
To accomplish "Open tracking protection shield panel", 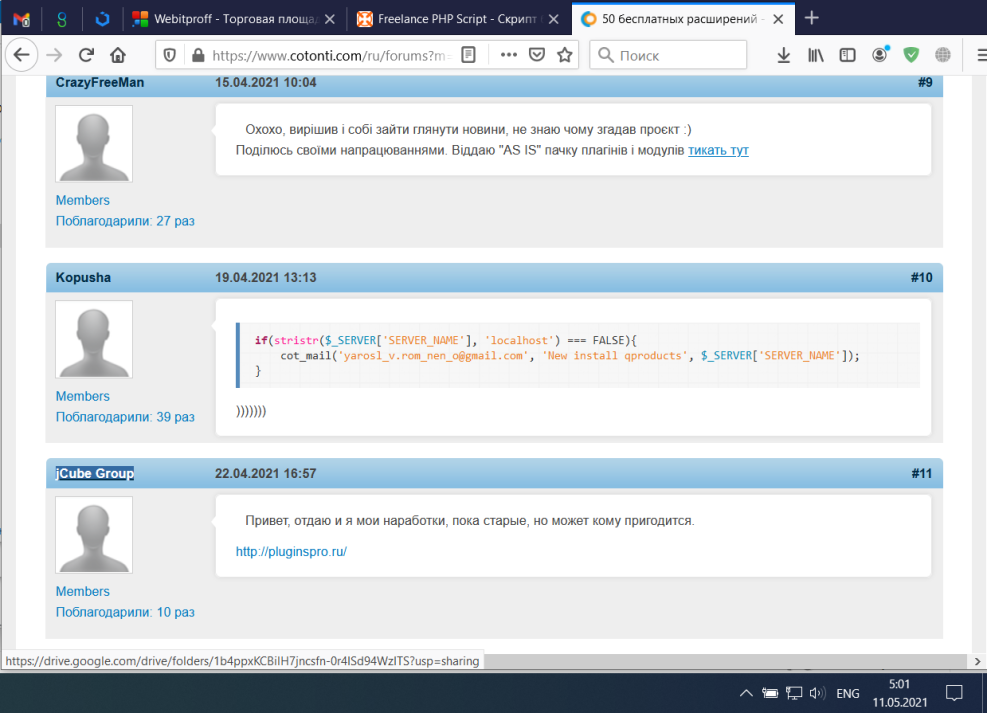I will 169,55.
